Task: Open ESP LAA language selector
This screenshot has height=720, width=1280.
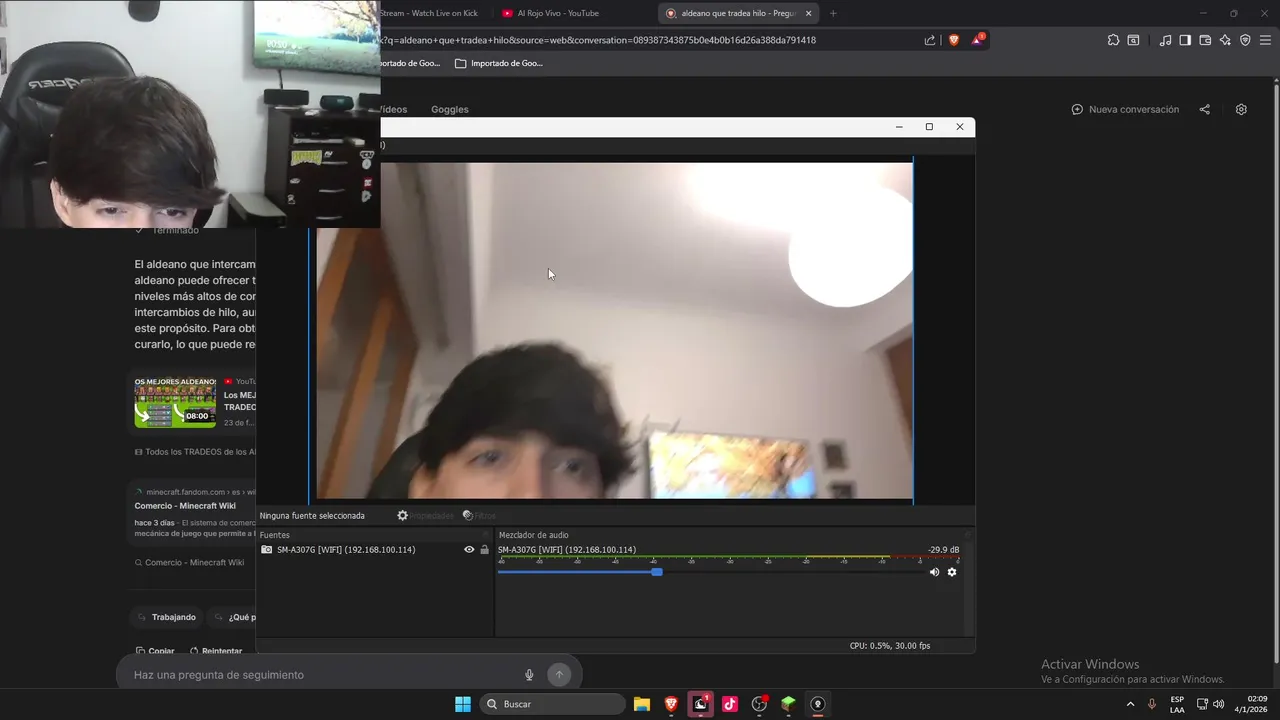Action: coord(1177,704)
